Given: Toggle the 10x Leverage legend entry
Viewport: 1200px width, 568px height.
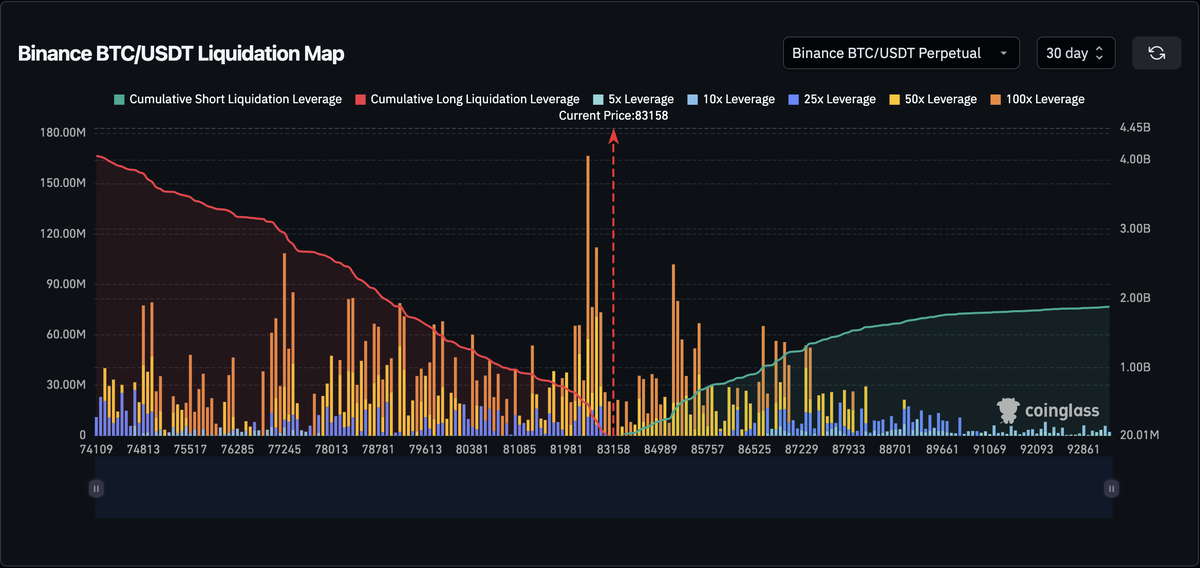Looking at the screenshot, I should coord(730,99).
